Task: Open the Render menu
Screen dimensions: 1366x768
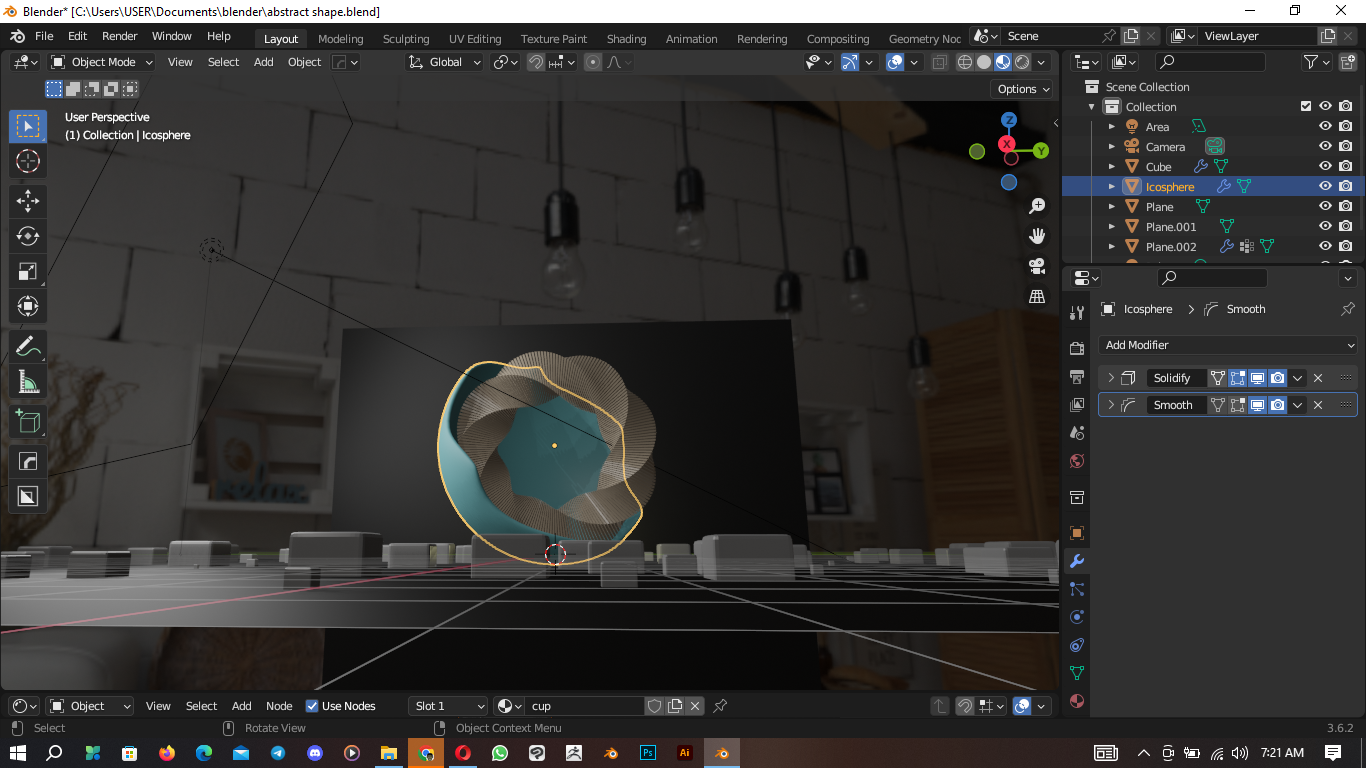Action: [119, 36]
